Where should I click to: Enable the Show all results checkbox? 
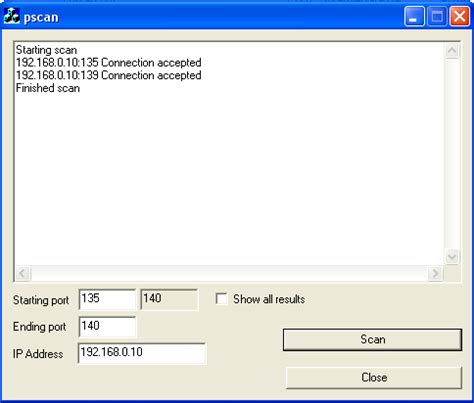[221, 299]
